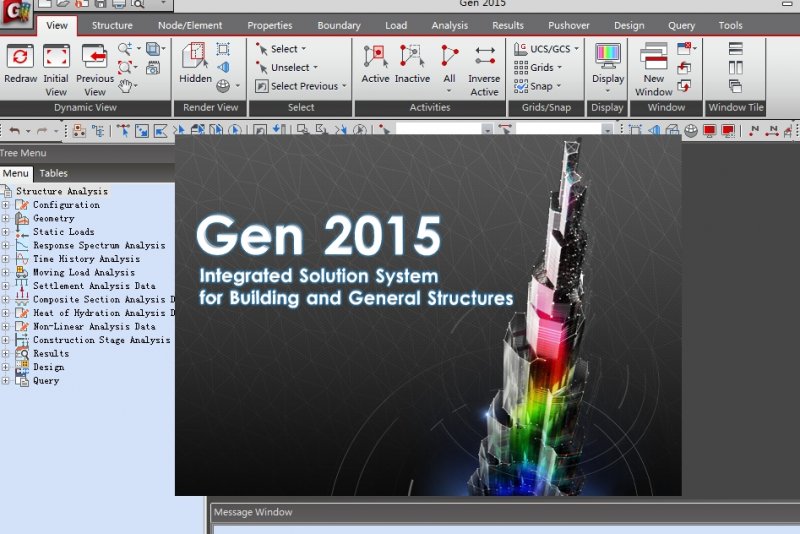Open the Node/Element ribbon tab

coord(190,26)
